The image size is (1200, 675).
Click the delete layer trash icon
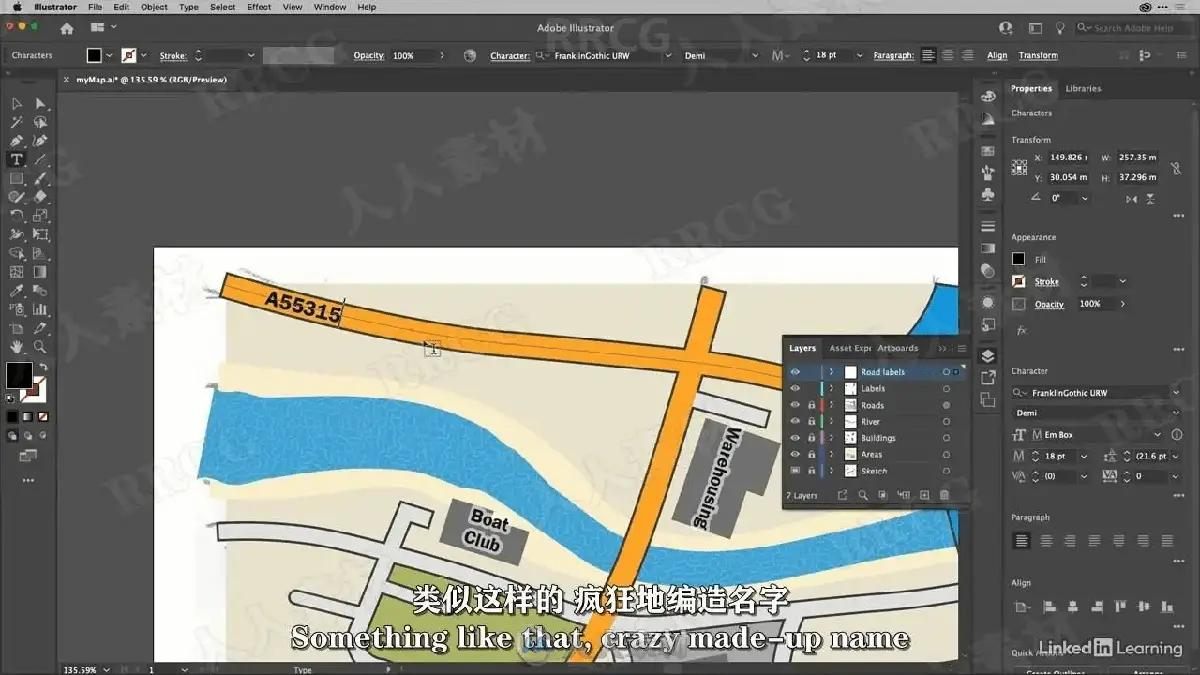coord(944,495)
